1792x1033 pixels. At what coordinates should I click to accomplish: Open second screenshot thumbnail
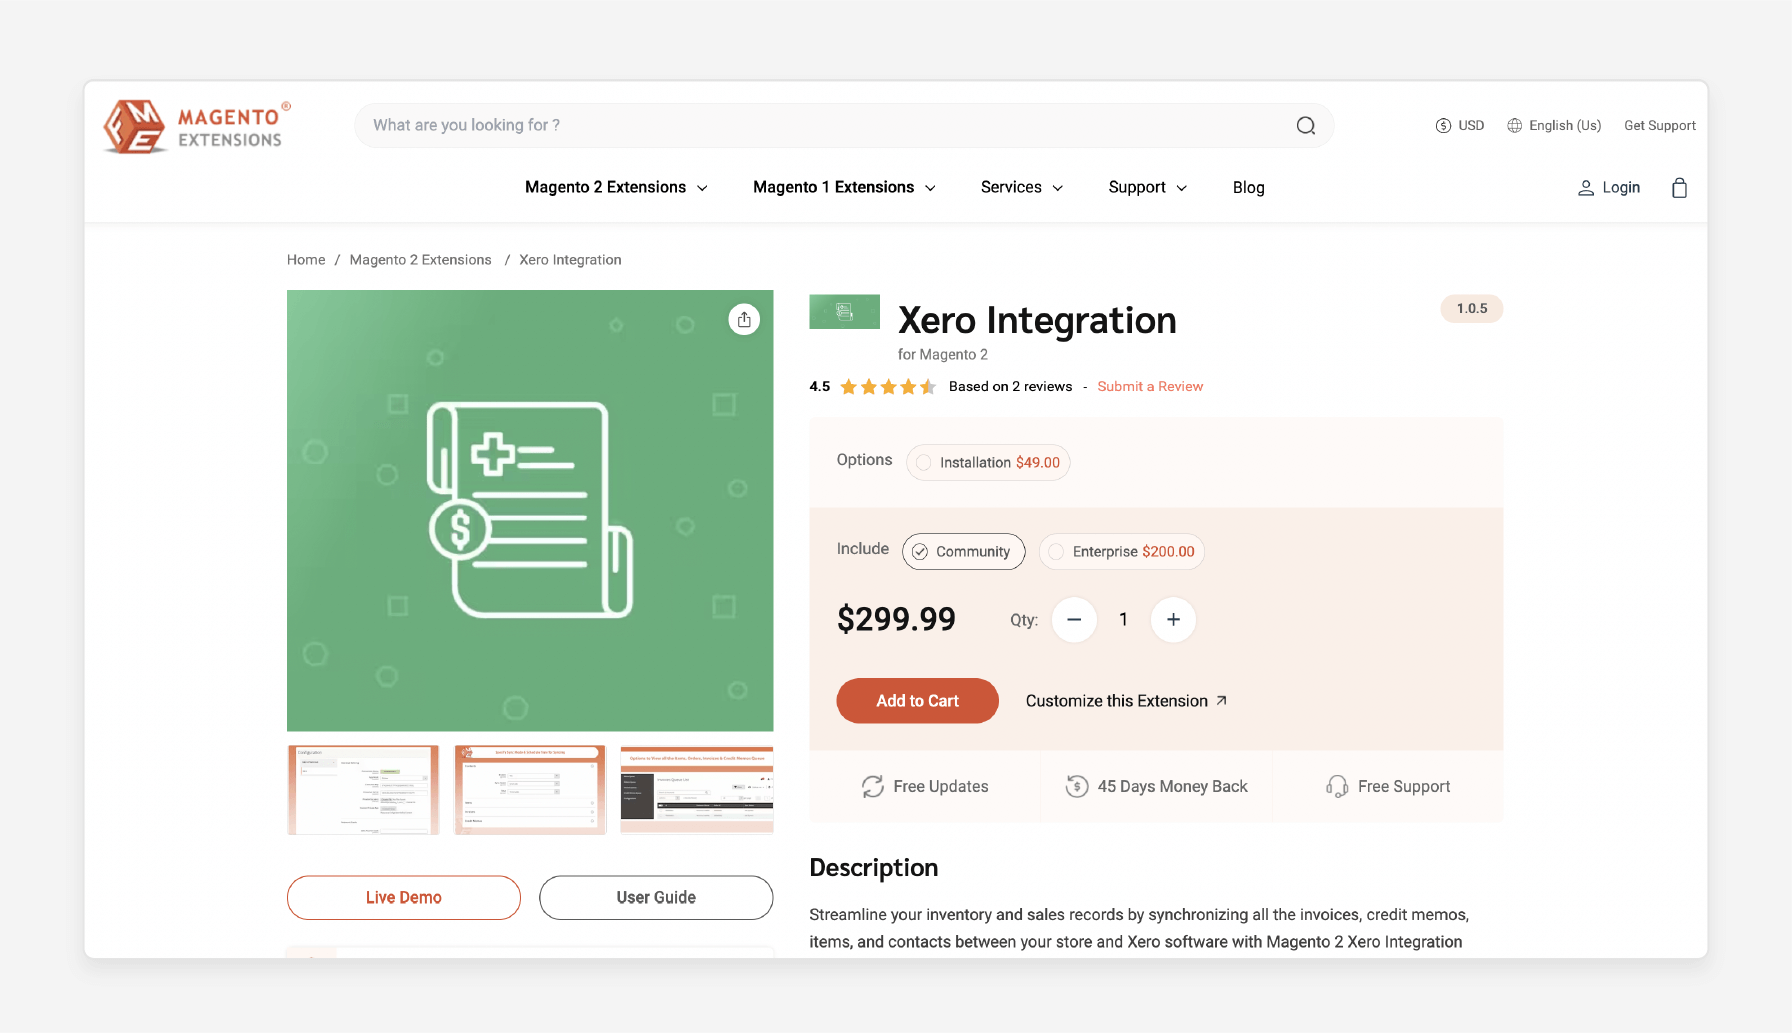click(530, 790)
